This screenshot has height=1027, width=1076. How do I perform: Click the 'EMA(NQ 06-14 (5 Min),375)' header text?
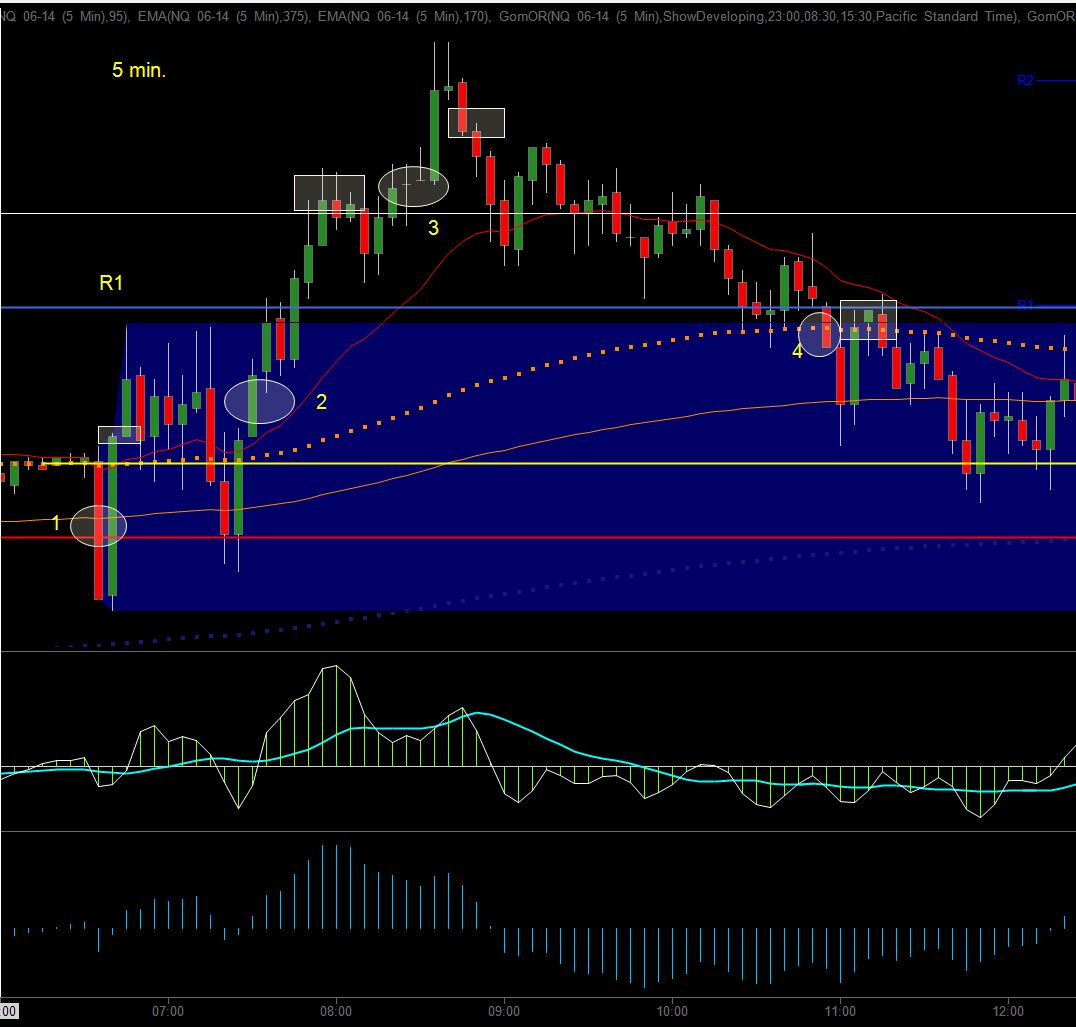223,16
